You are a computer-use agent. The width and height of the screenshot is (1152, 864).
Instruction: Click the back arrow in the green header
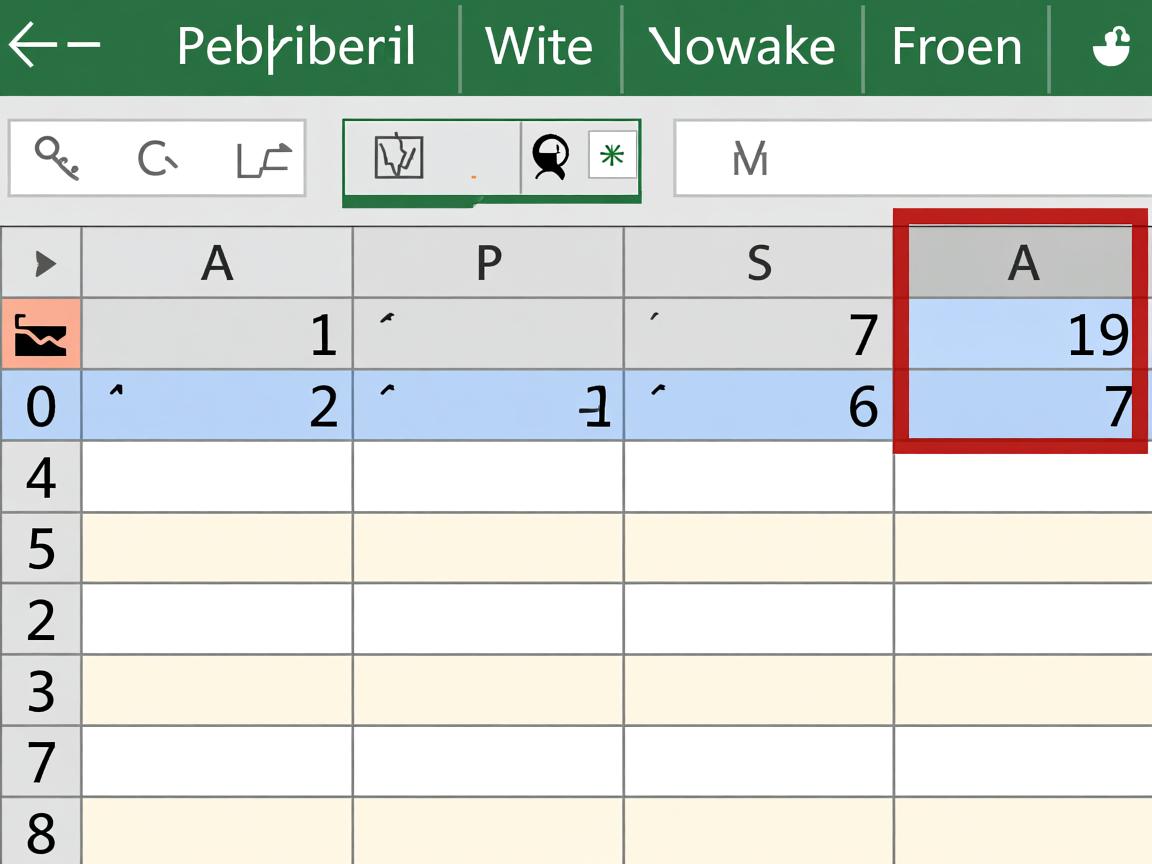(52, 46)
